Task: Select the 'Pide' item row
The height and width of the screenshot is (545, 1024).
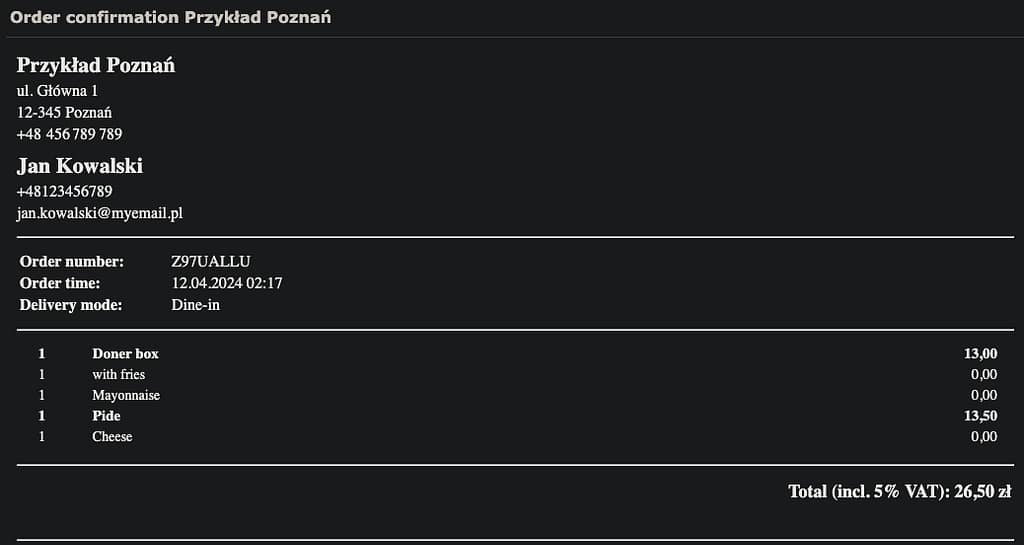Action: (515, 416)
